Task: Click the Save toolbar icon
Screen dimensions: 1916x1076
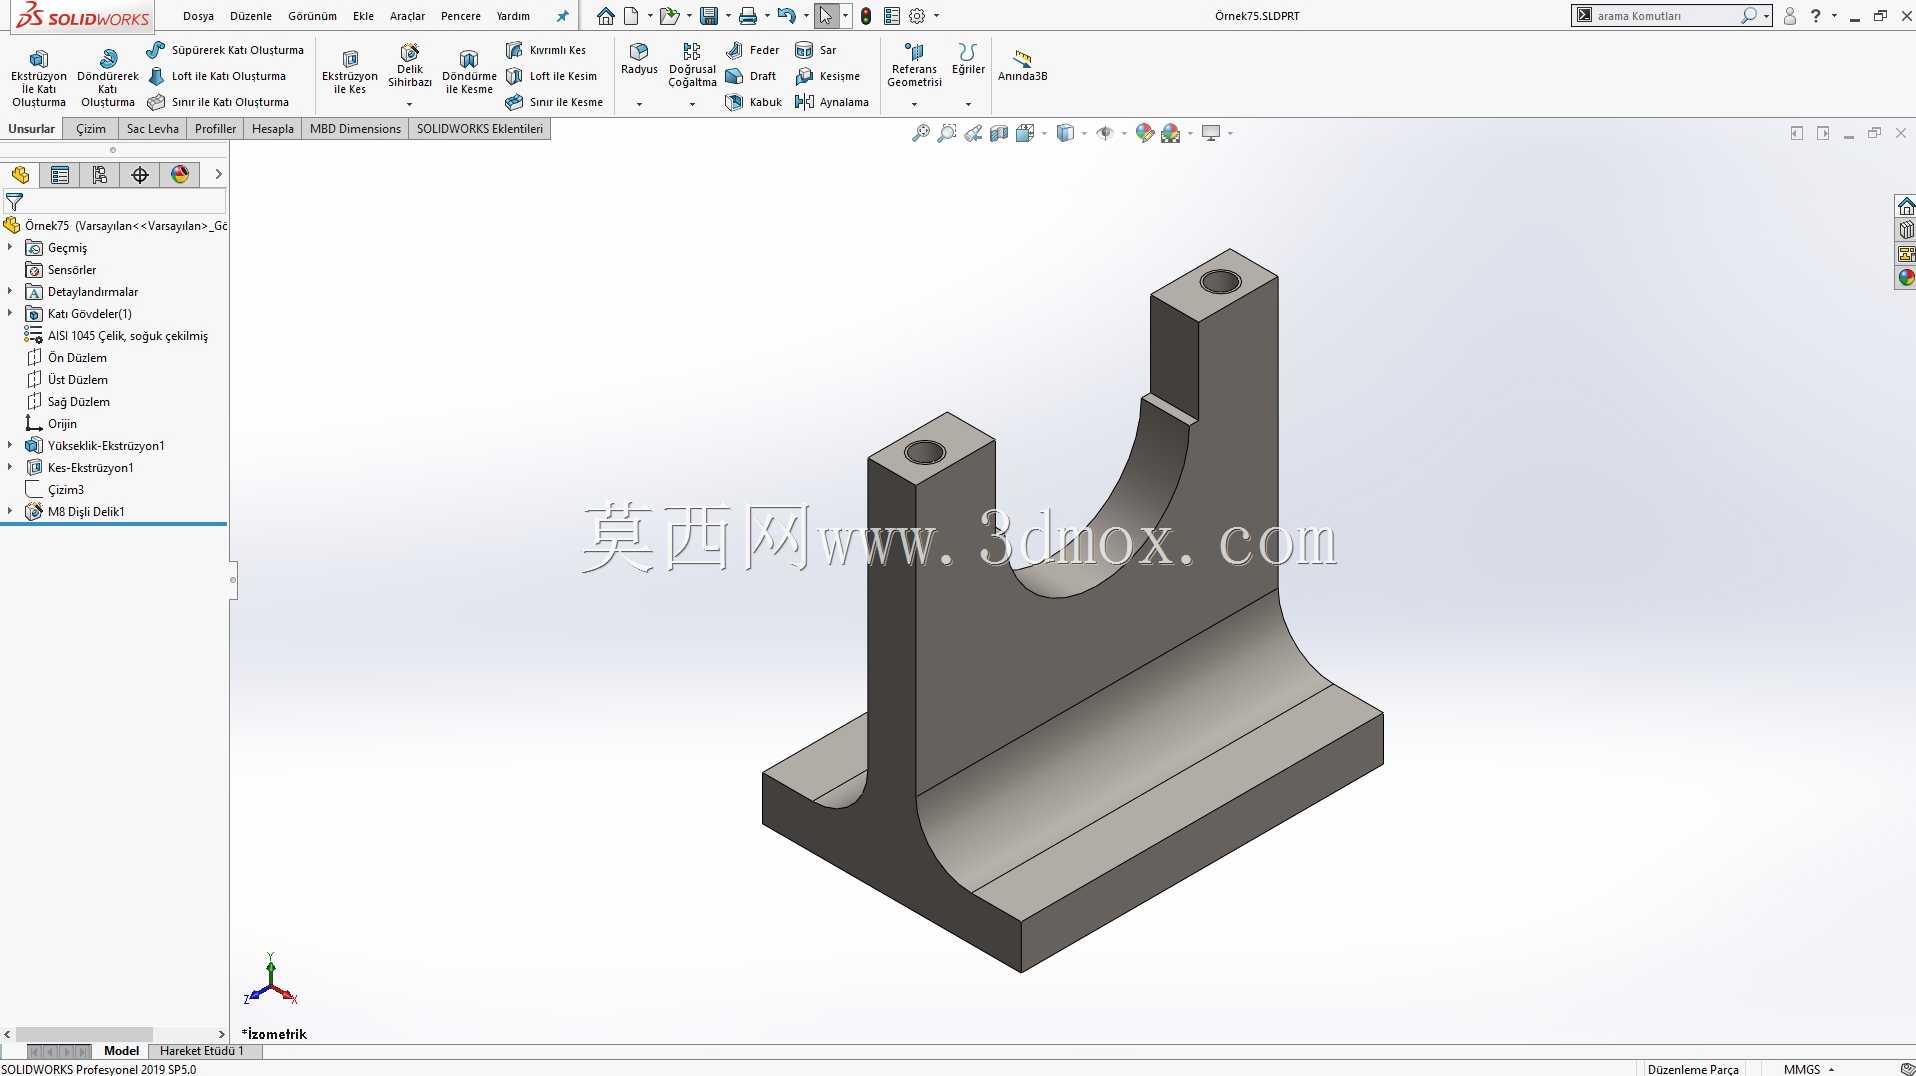Action: coord(709,16)
